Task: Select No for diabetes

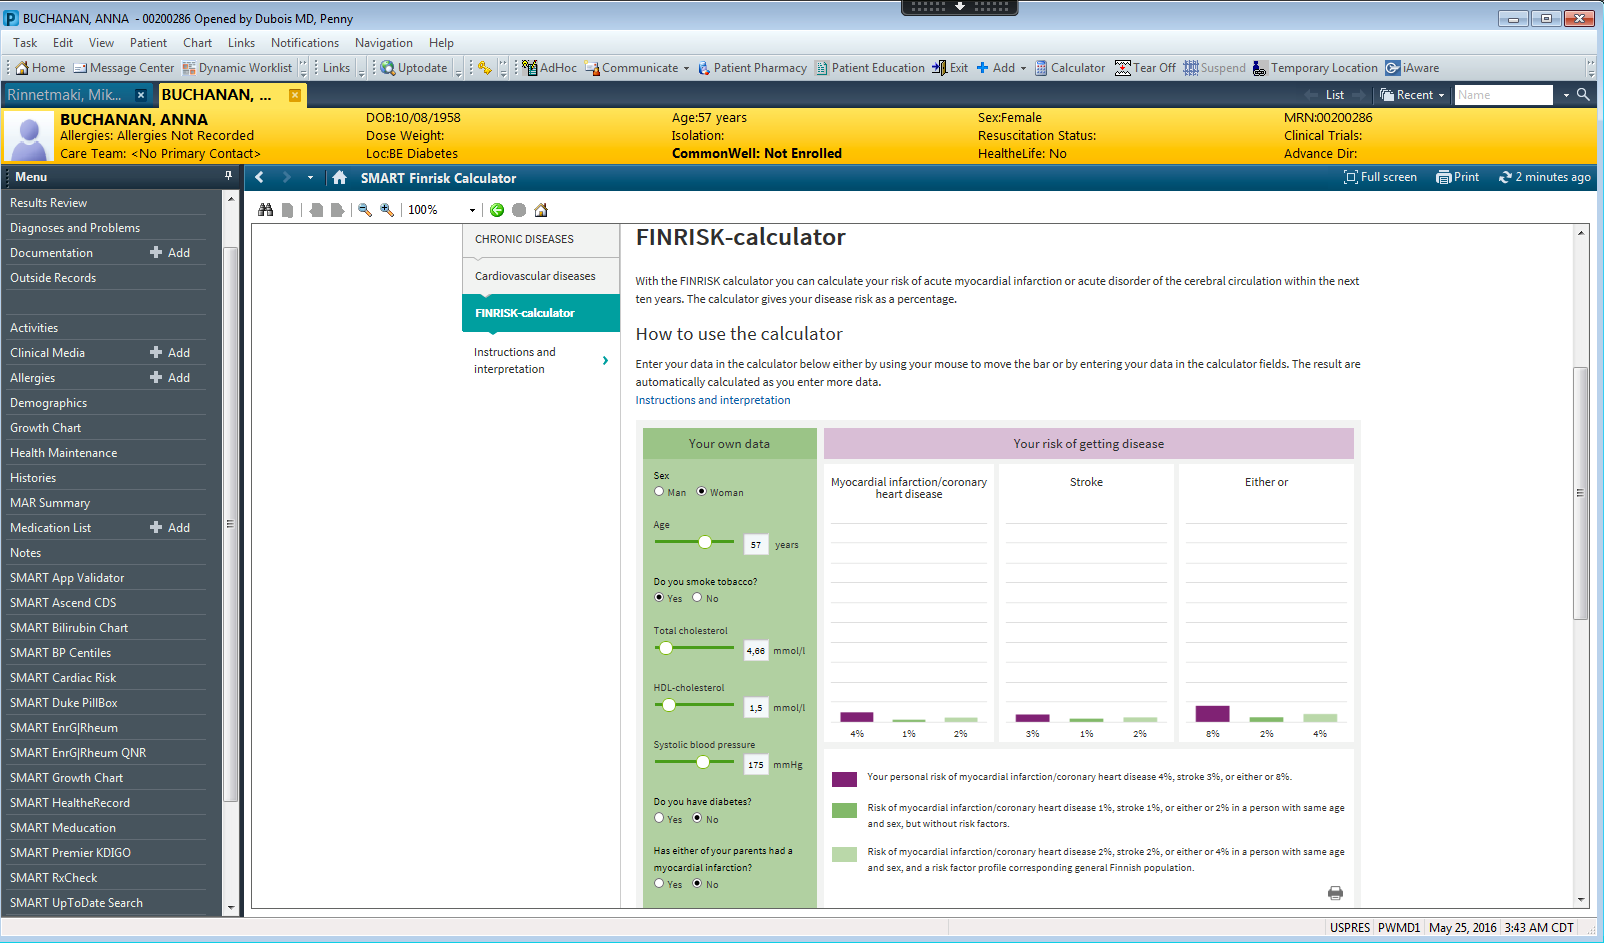Action: [697, 818]
